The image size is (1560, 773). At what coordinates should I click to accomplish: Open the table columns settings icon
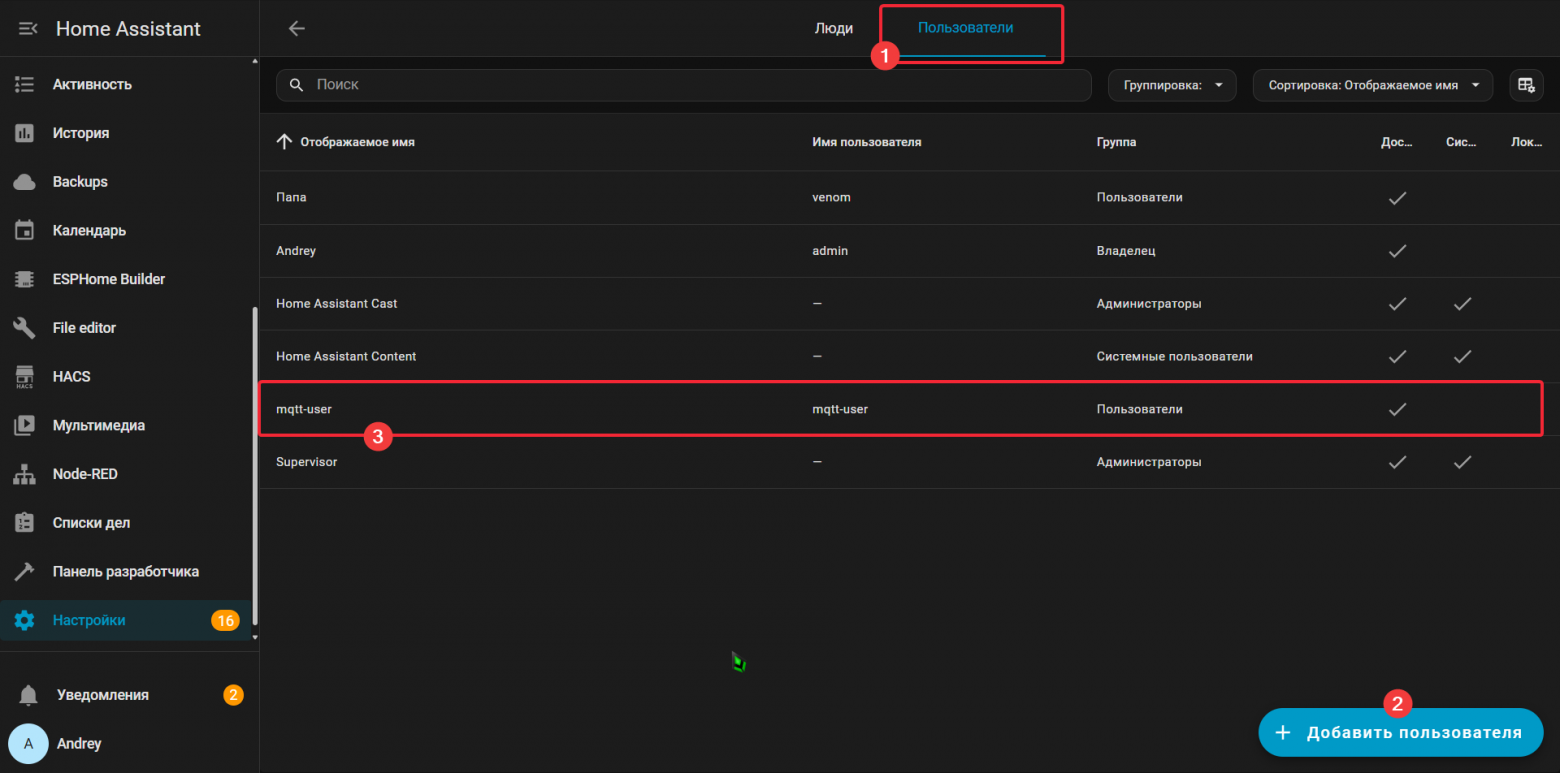1526,85
